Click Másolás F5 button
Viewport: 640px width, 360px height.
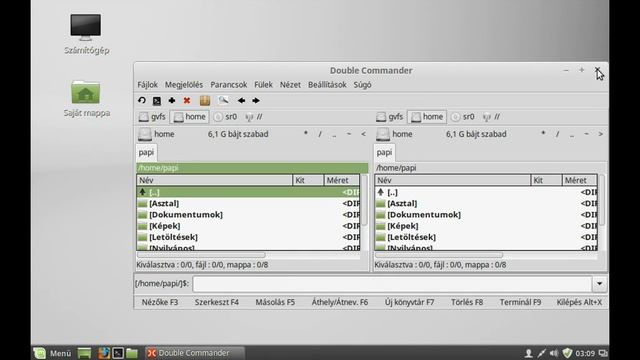(x=275, y=302)
